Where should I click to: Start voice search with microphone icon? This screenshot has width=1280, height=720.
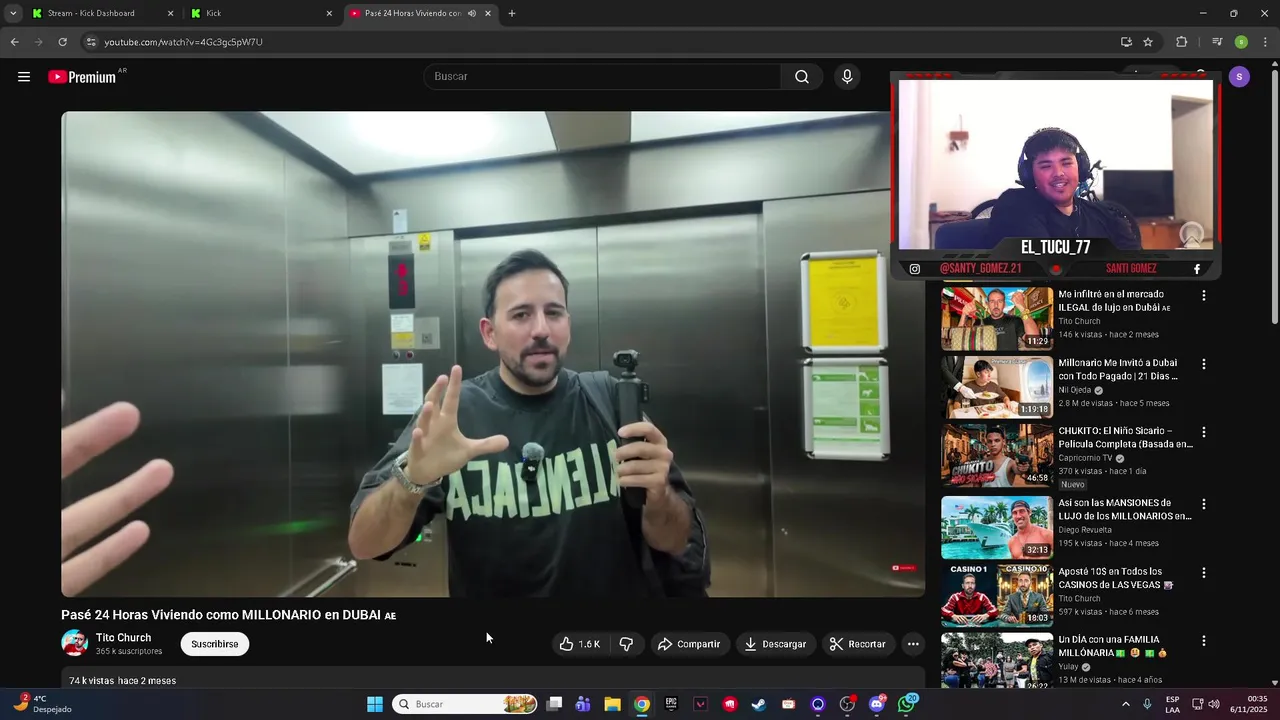click(847, 77)
